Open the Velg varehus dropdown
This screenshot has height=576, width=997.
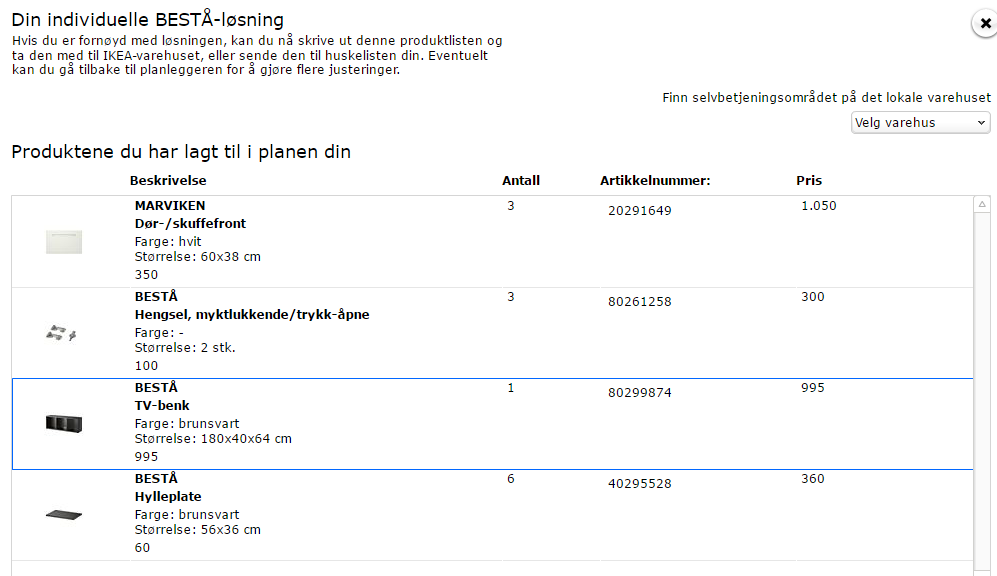pyautogui.click(x=921, y=123)
